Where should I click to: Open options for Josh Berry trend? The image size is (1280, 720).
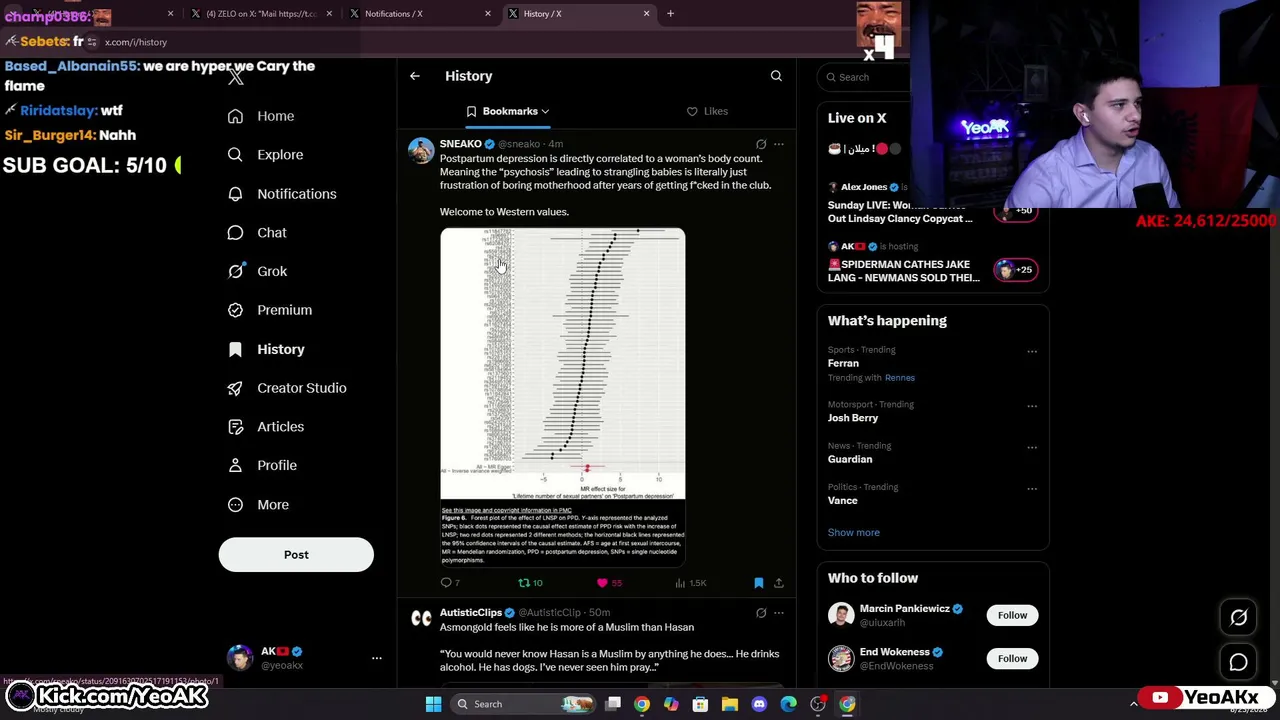1032,406
